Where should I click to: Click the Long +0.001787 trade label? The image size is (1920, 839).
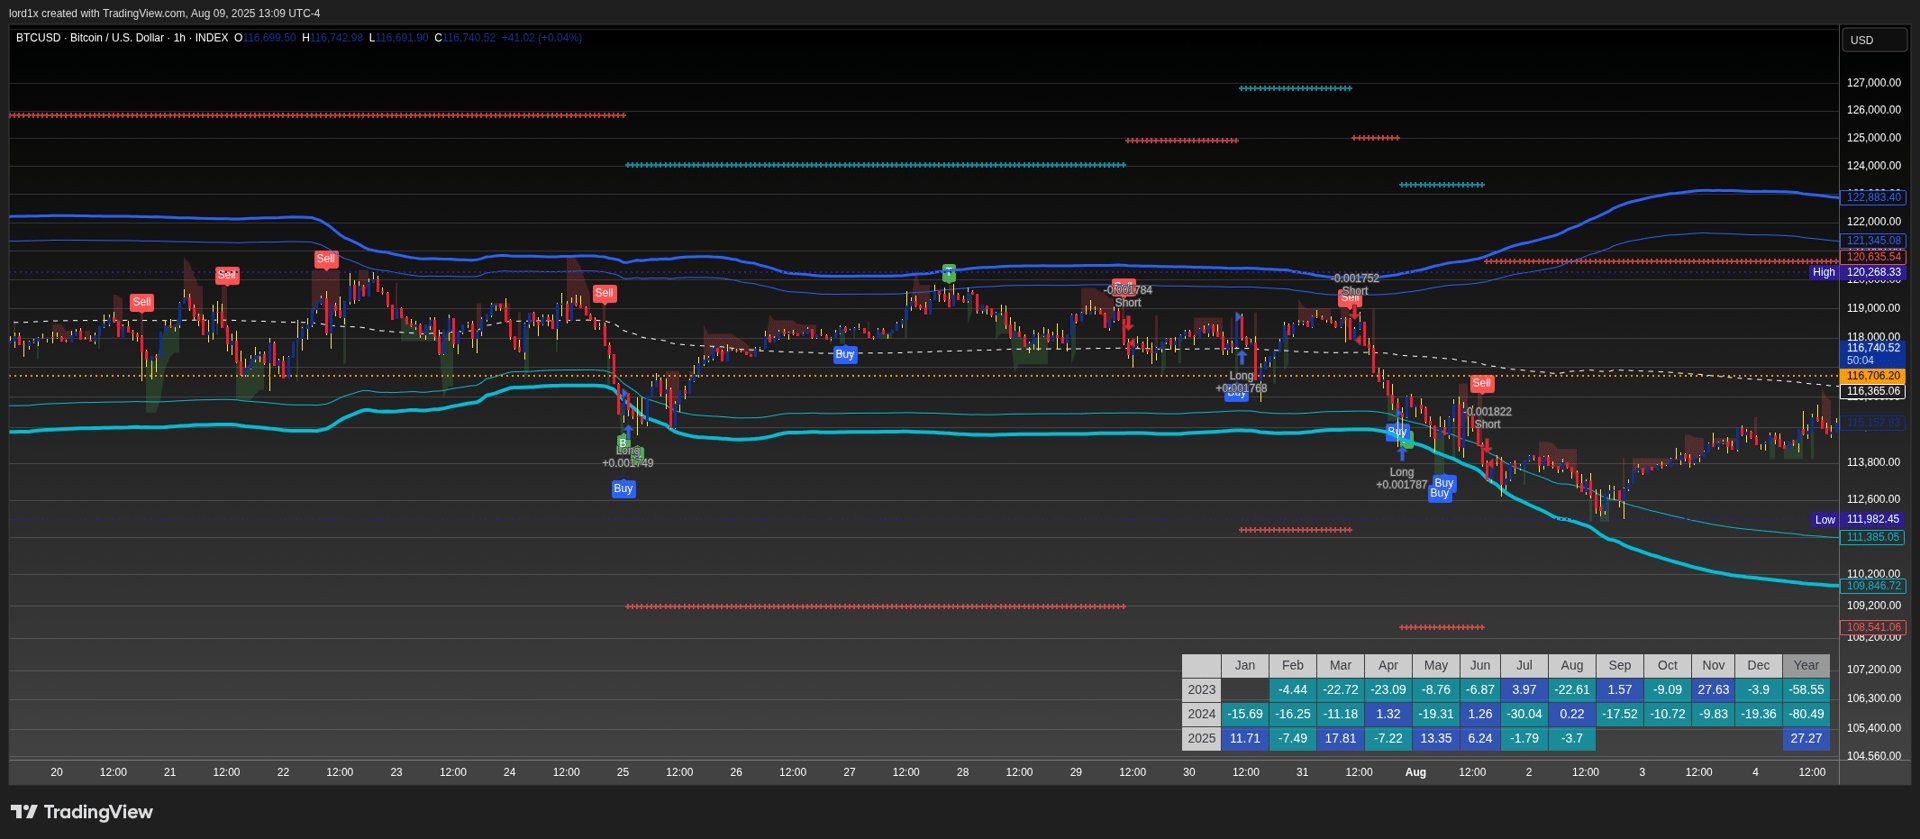point(1402,479)
